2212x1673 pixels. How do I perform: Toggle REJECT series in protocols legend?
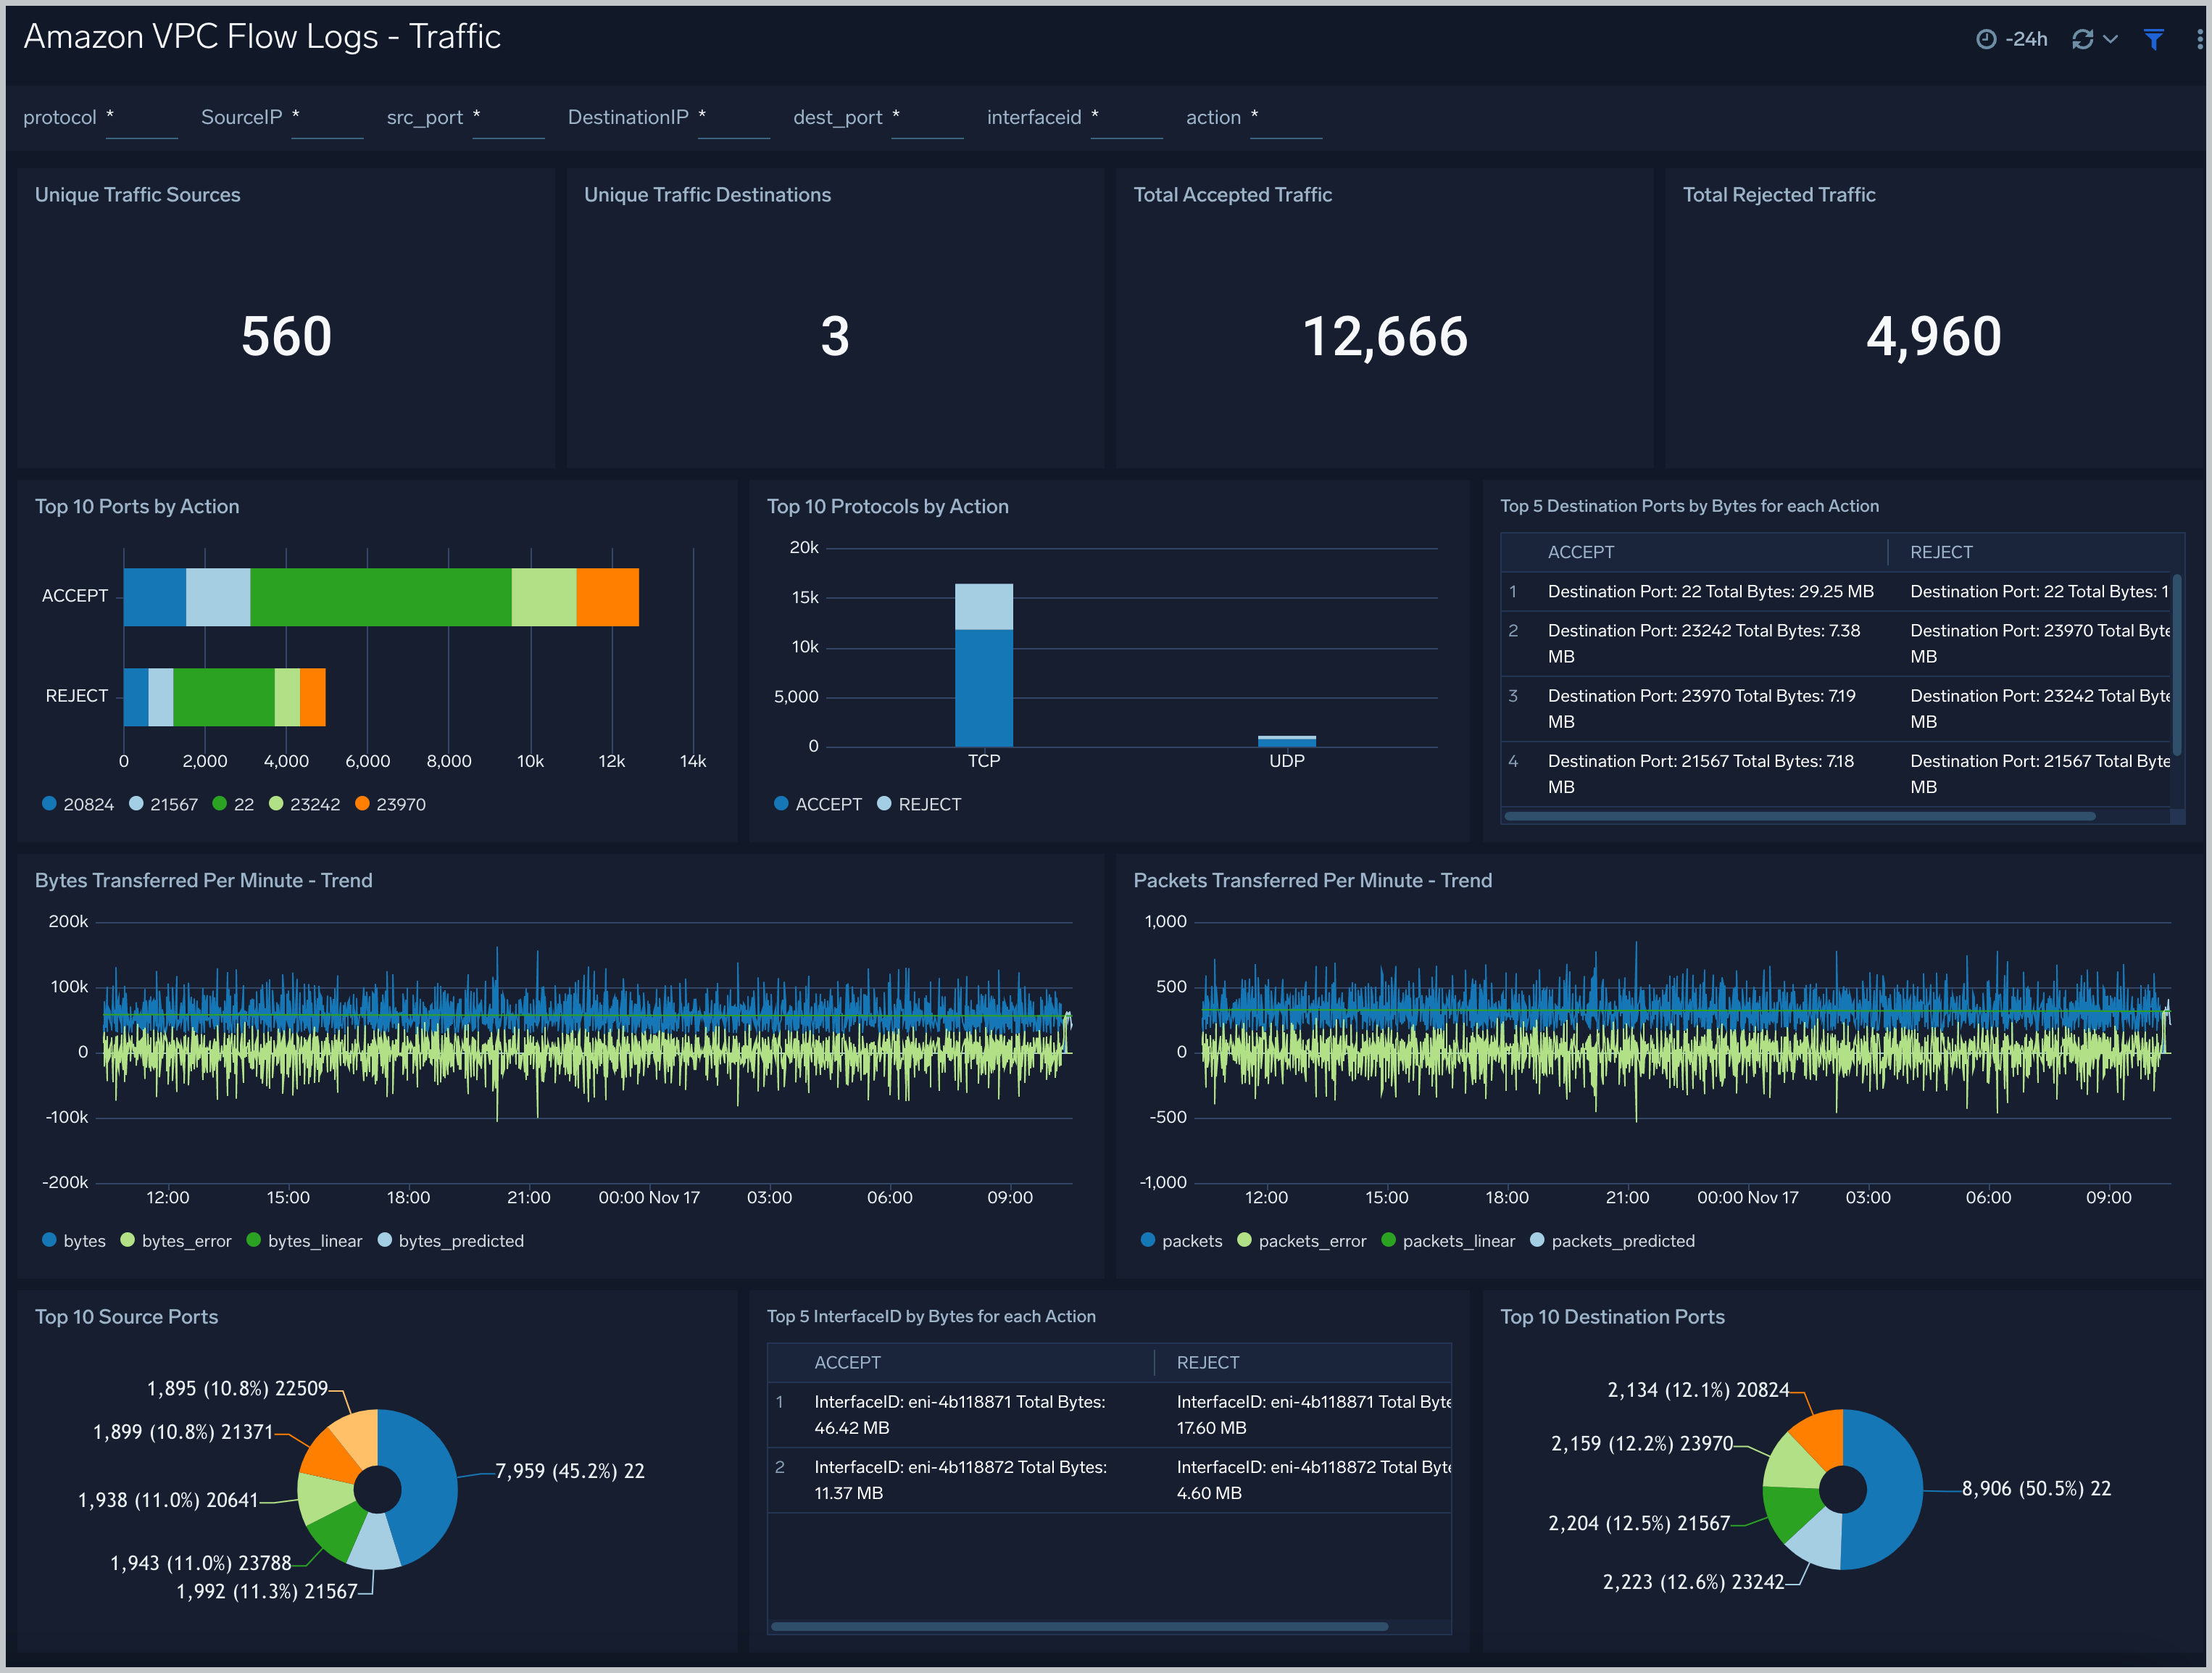pyautogui.click(x=919, y=804)
